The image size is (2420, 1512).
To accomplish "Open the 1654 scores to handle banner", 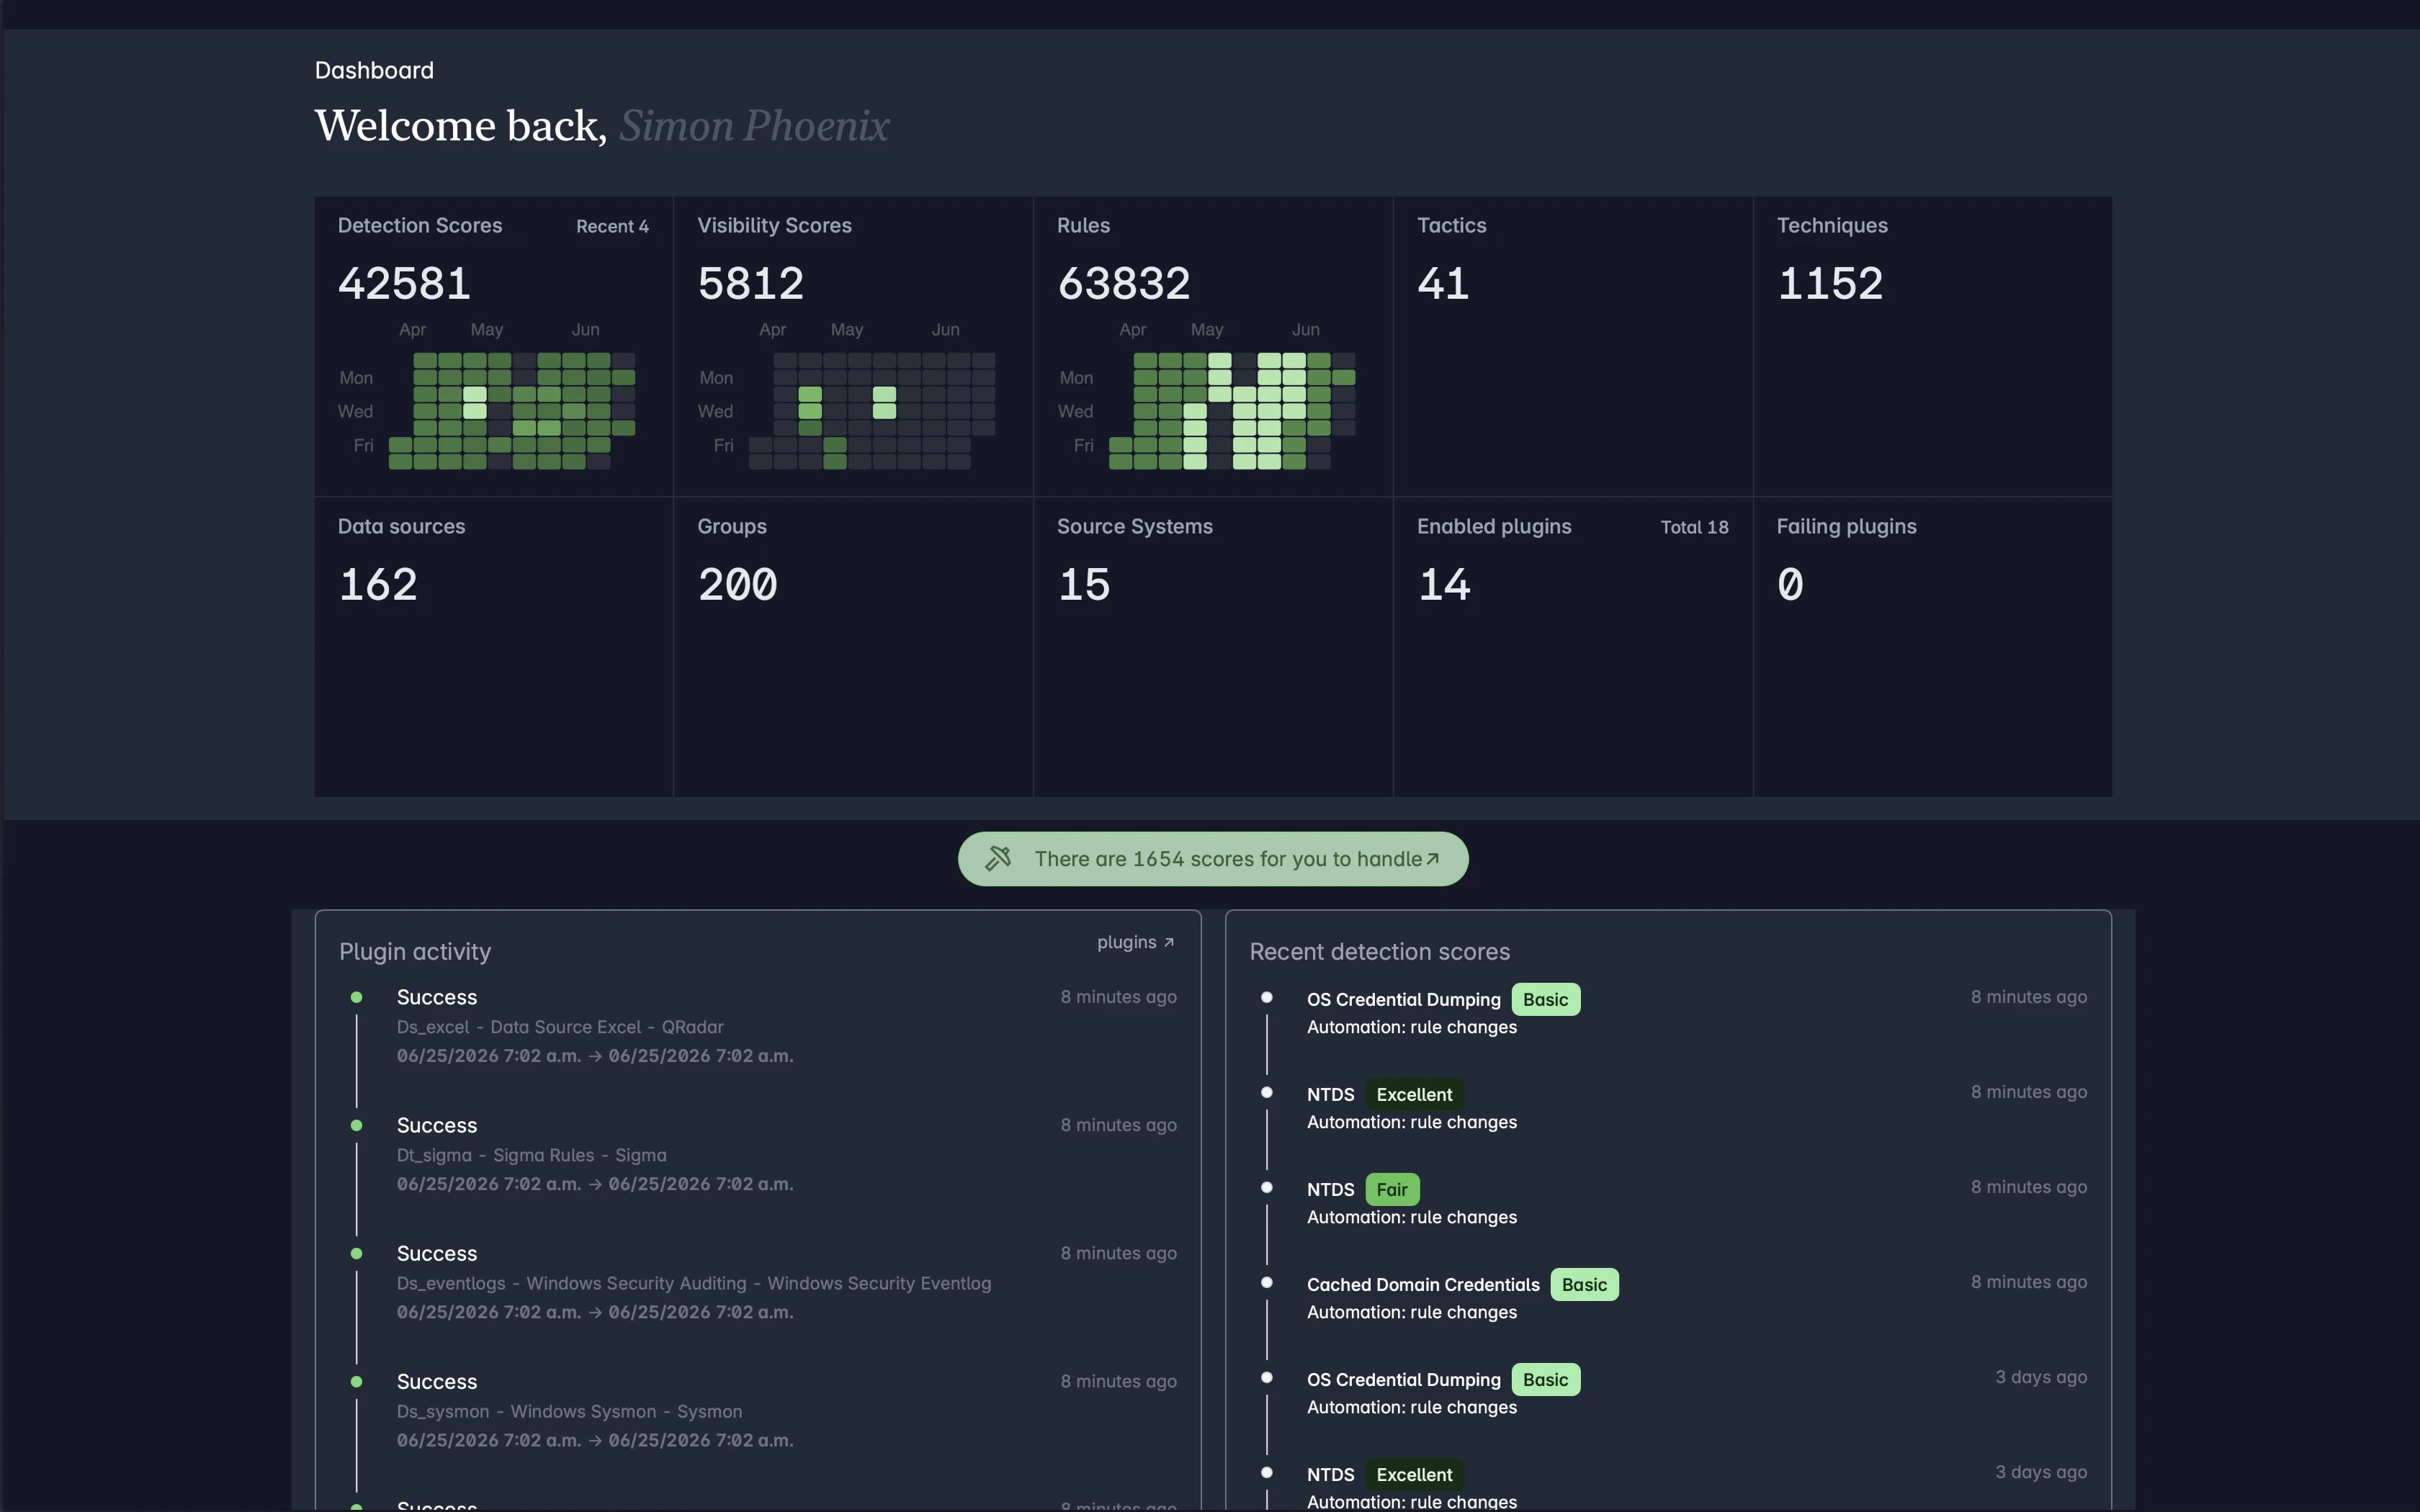I will click(1213, 859).
